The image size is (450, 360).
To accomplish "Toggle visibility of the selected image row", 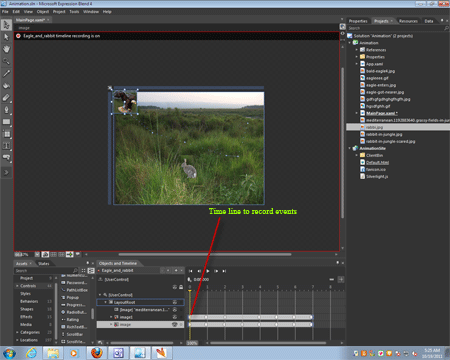I will pyautogui.click(x=174, y=324).
